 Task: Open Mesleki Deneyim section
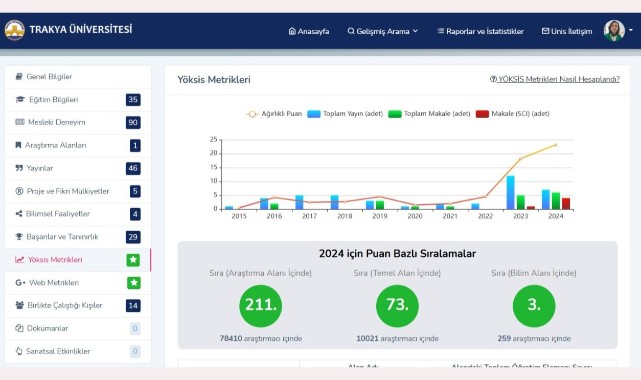click(x=78, y=123)
